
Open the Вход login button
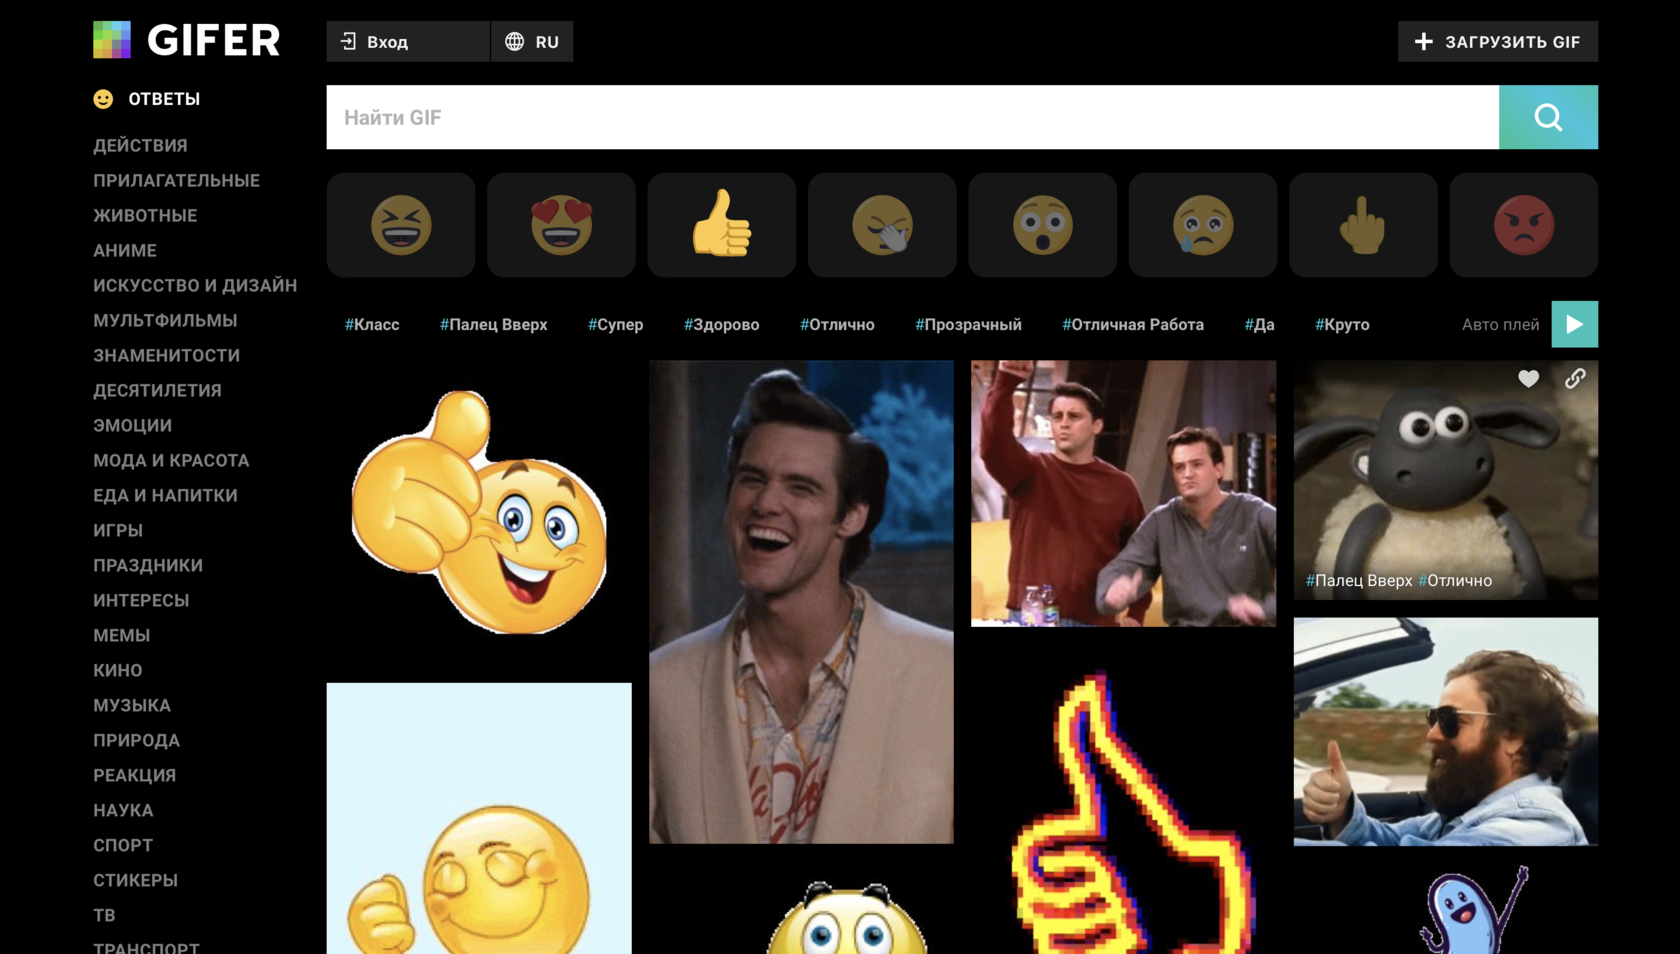pos(408,41)
